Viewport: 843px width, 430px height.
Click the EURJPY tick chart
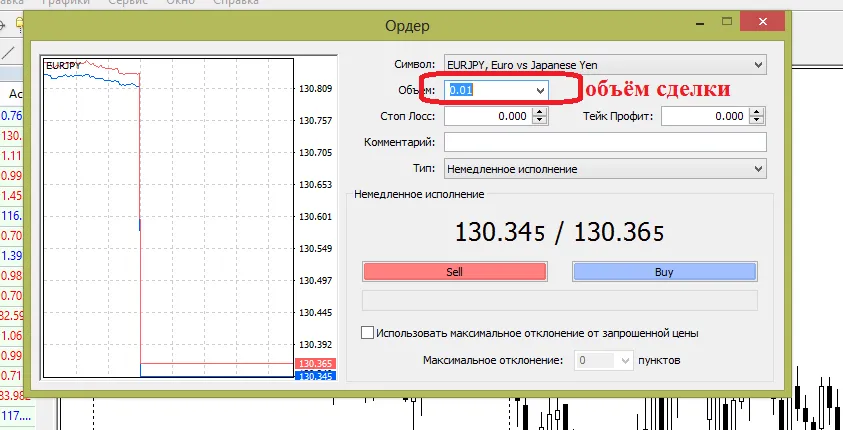point(168,217)
